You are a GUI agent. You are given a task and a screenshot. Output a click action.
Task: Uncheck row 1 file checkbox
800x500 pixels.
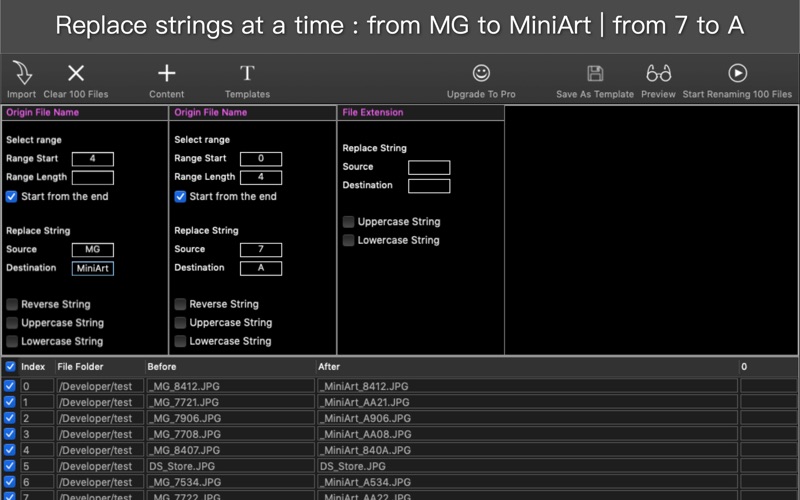coord(10,402)
